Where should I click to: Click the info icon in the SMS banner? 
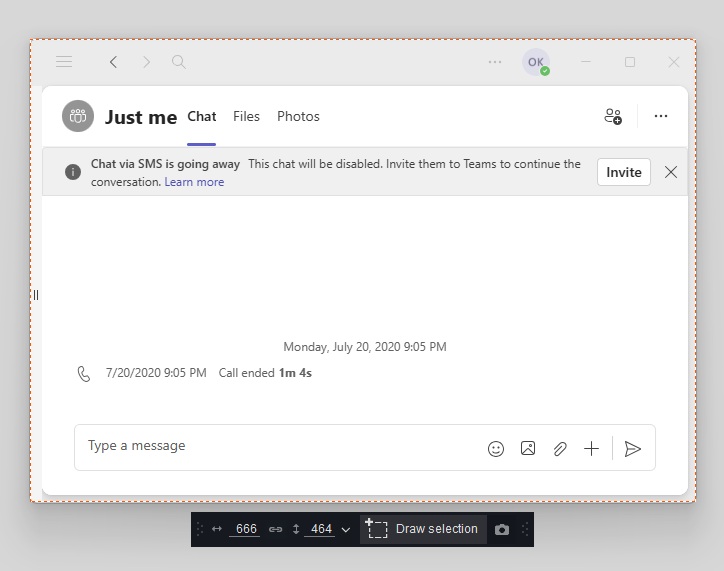[x=73, y=172]
